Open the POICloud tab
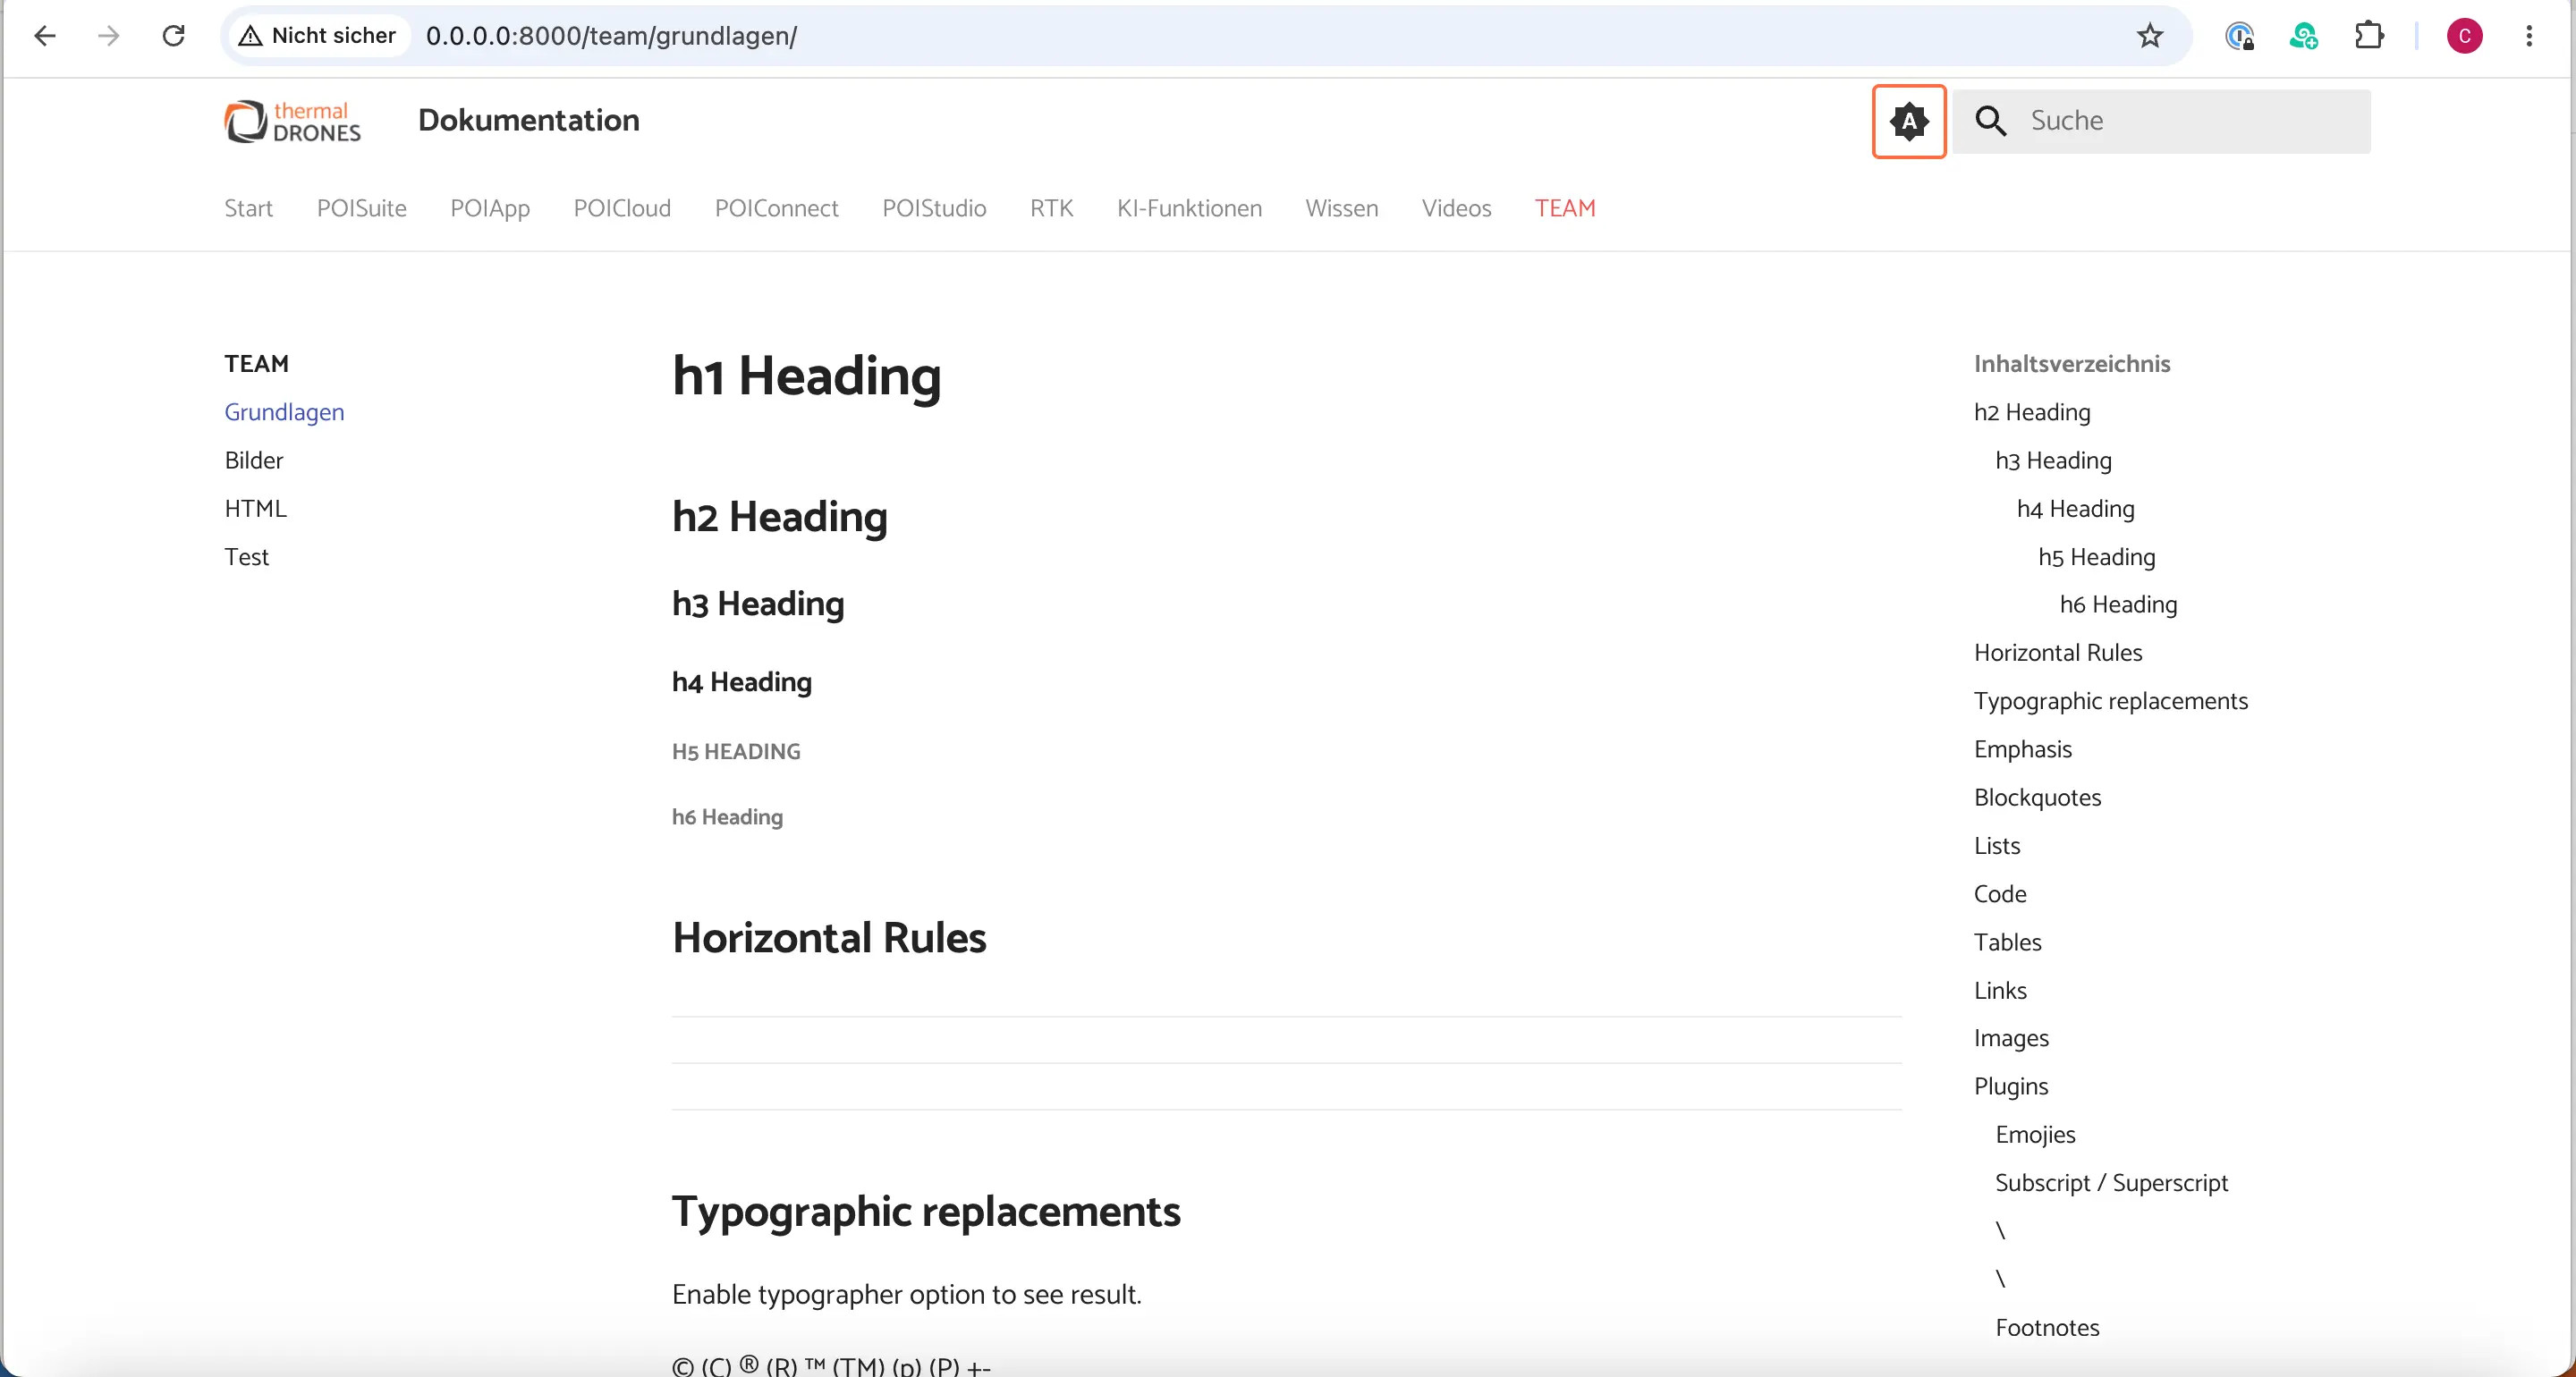2576x1377 pixels. pyautogui.click(x=622, y=208)
